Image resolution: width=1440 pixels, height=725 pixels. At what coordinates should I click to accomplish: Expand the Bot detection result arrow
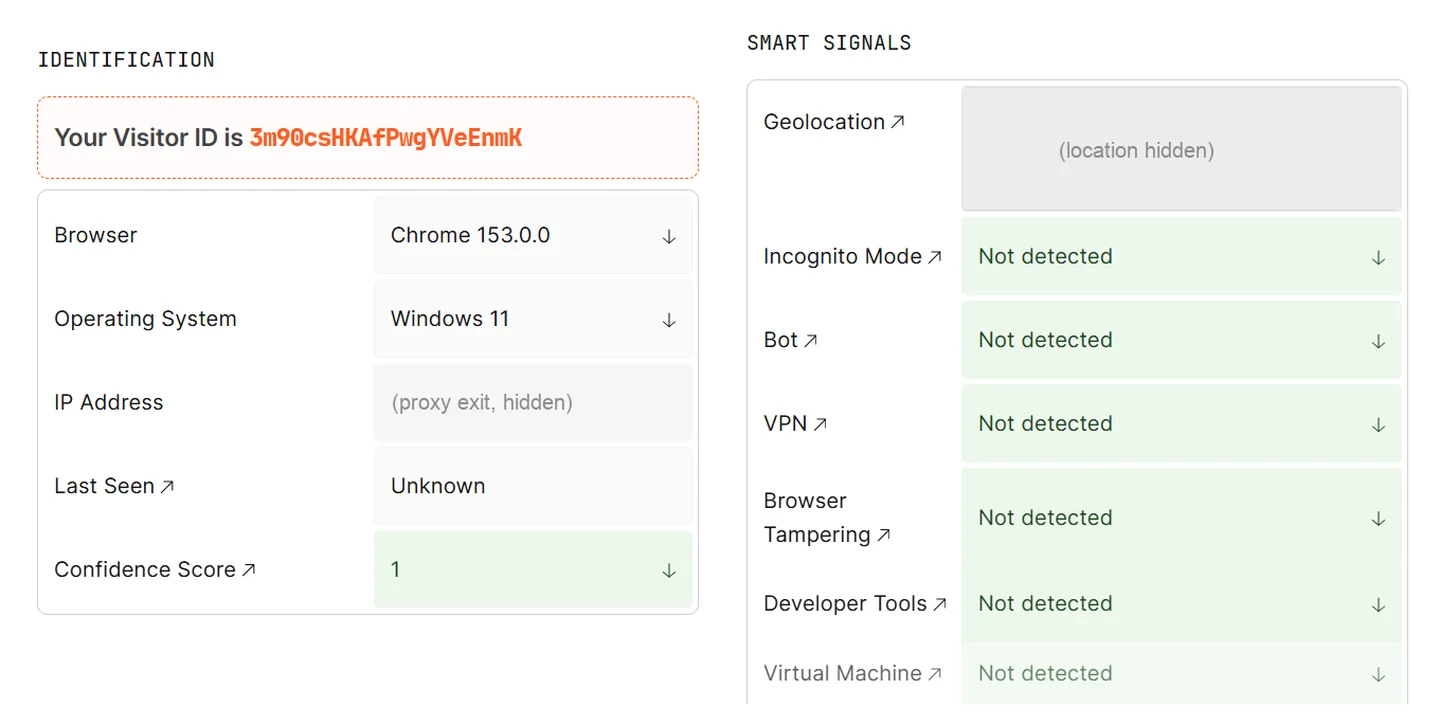point(1378,342)
